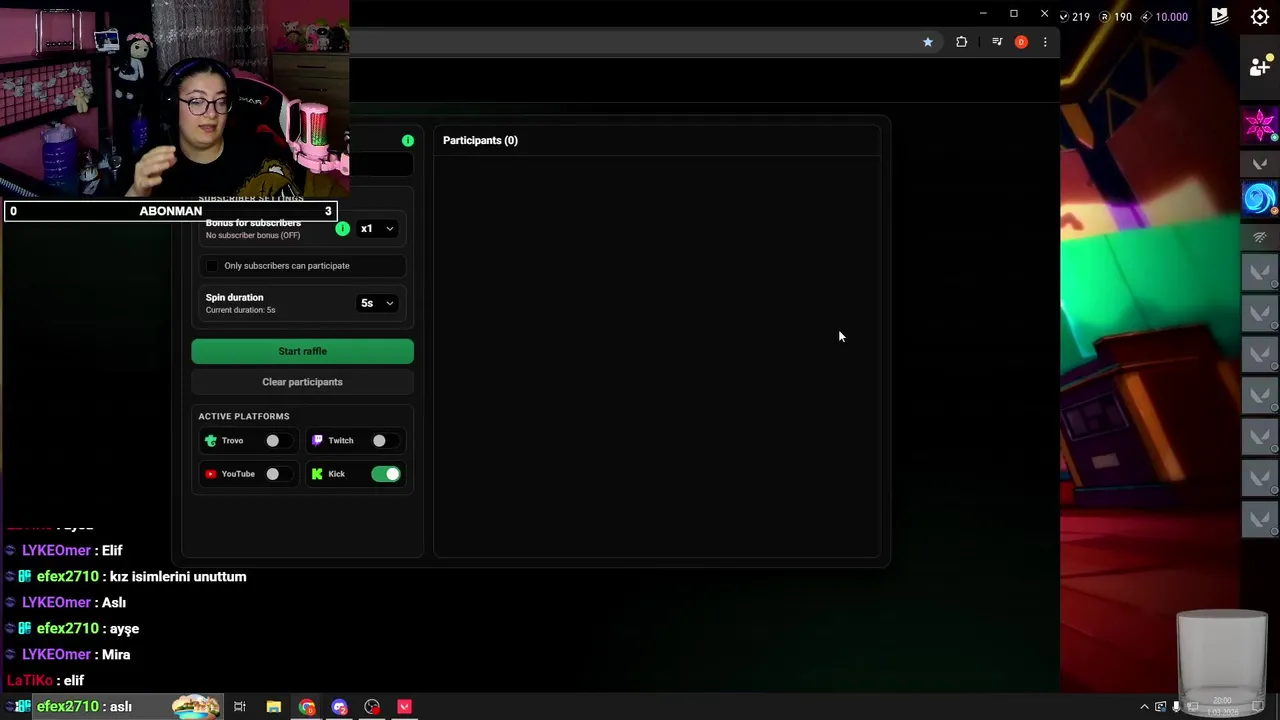The width and height of the screenshot is (1280, 720).
Task: Open File Explorer from the taskbar
Action: [273, 707]
